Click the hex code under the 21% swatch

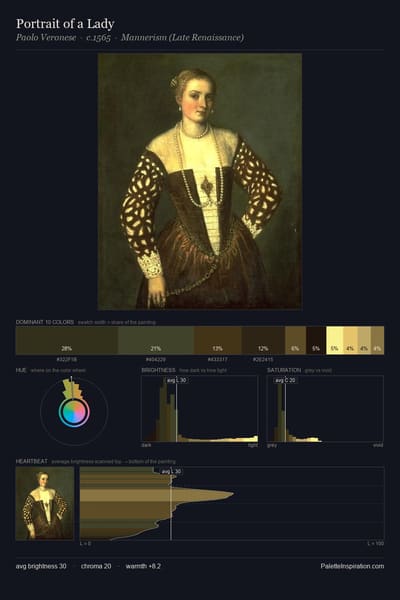click(x=156, y=360)
